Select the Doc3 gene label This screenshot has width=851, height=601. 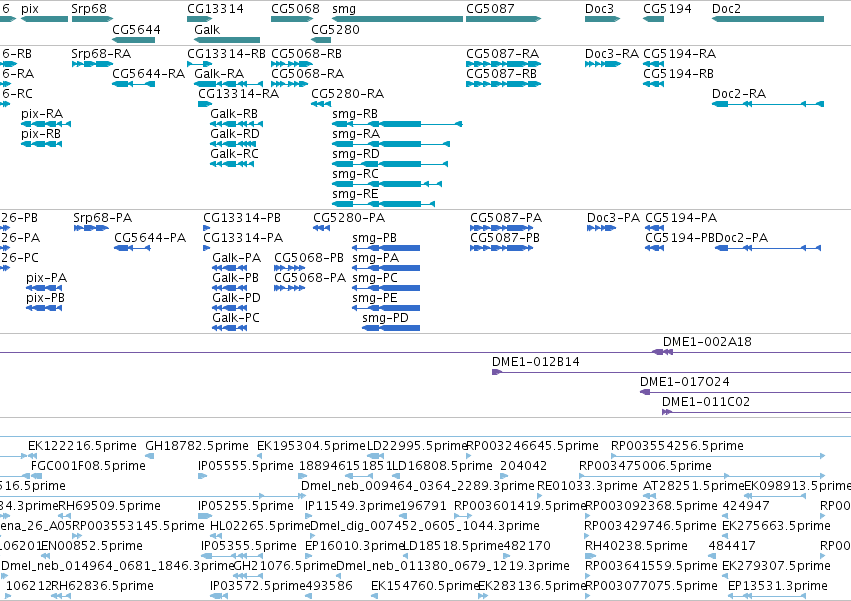coord(599,9)
